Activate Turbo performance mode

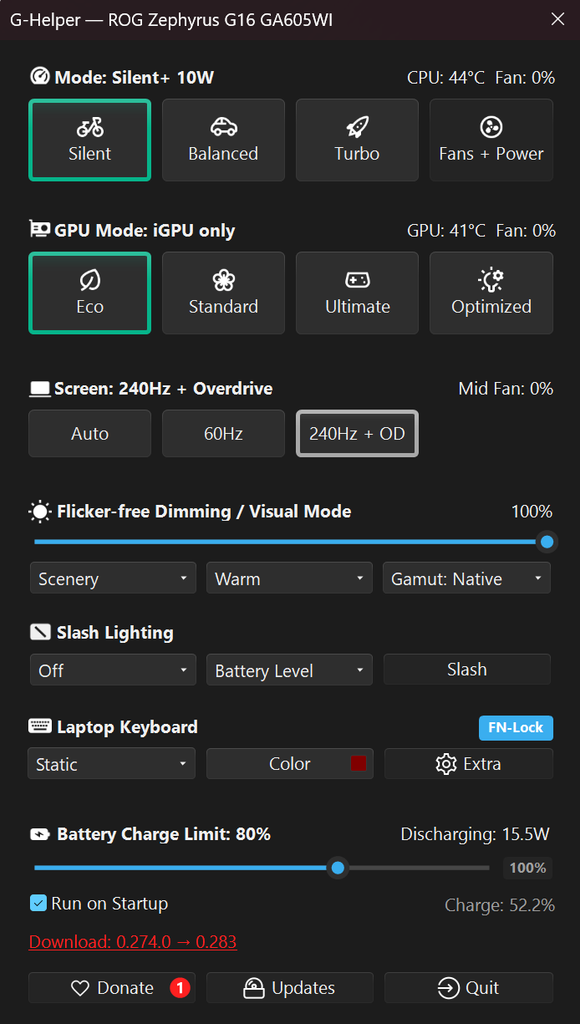pyautogui.click(x=357, y=140)
